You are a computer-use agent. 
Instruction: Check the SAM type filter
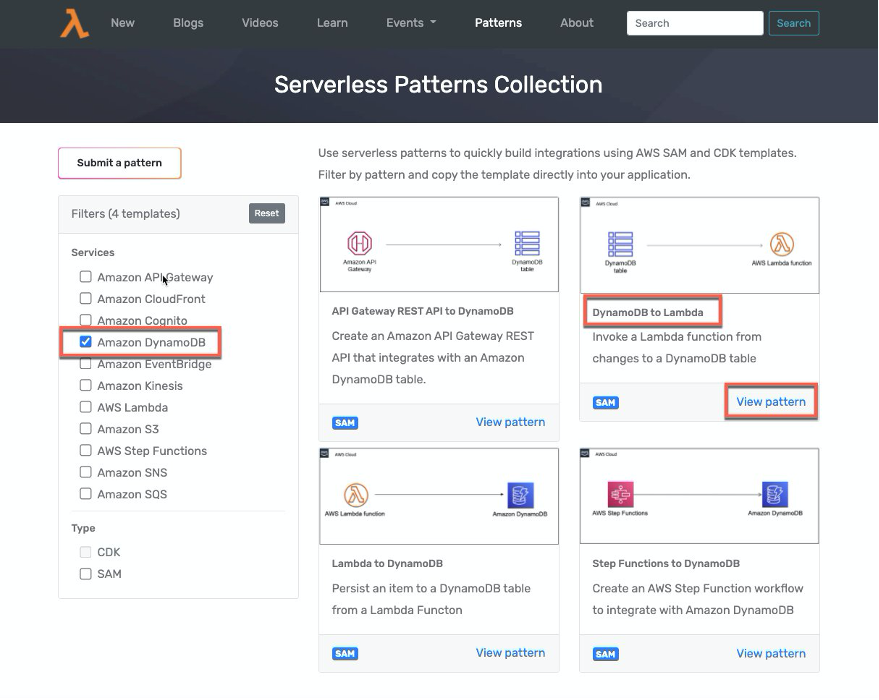click(x=85, y=574)
